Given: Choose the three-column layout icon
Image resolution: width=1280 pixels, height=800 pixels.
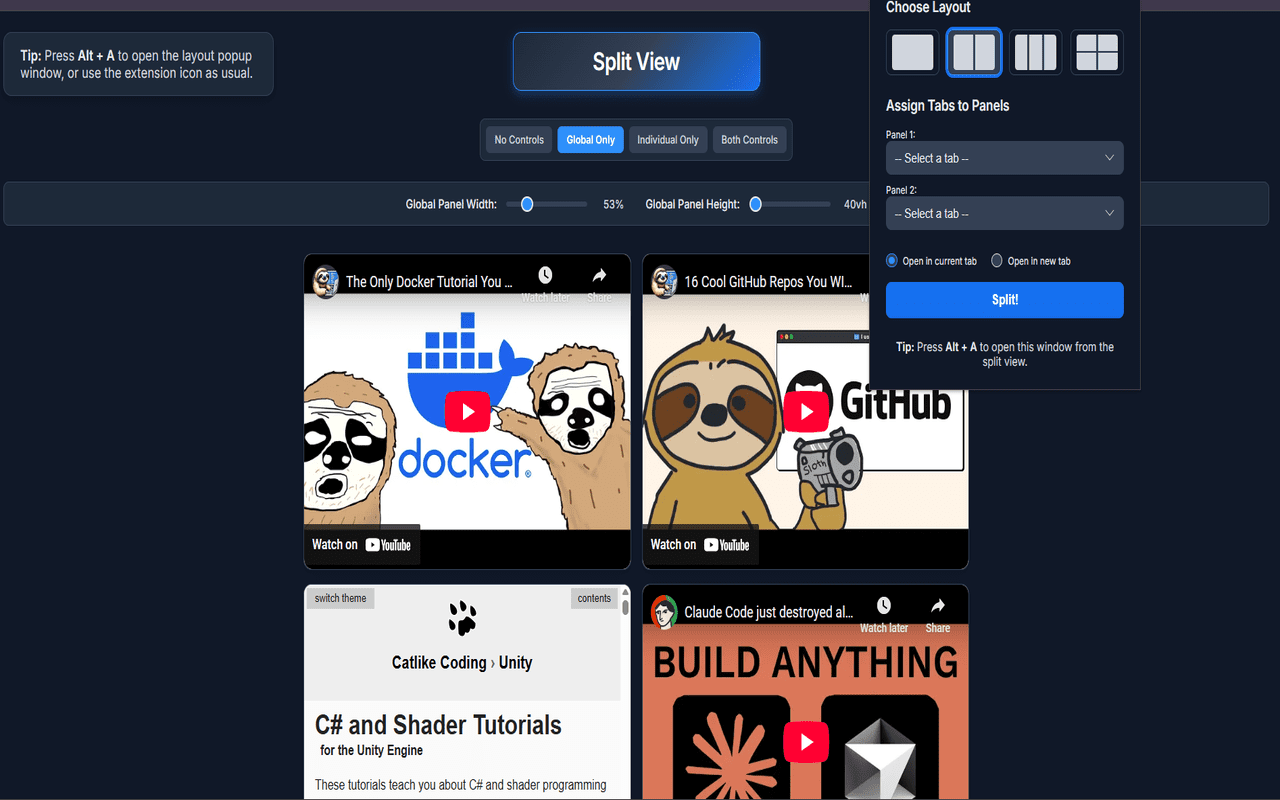Looking at the screenshot, I should tap(1035, 52).
